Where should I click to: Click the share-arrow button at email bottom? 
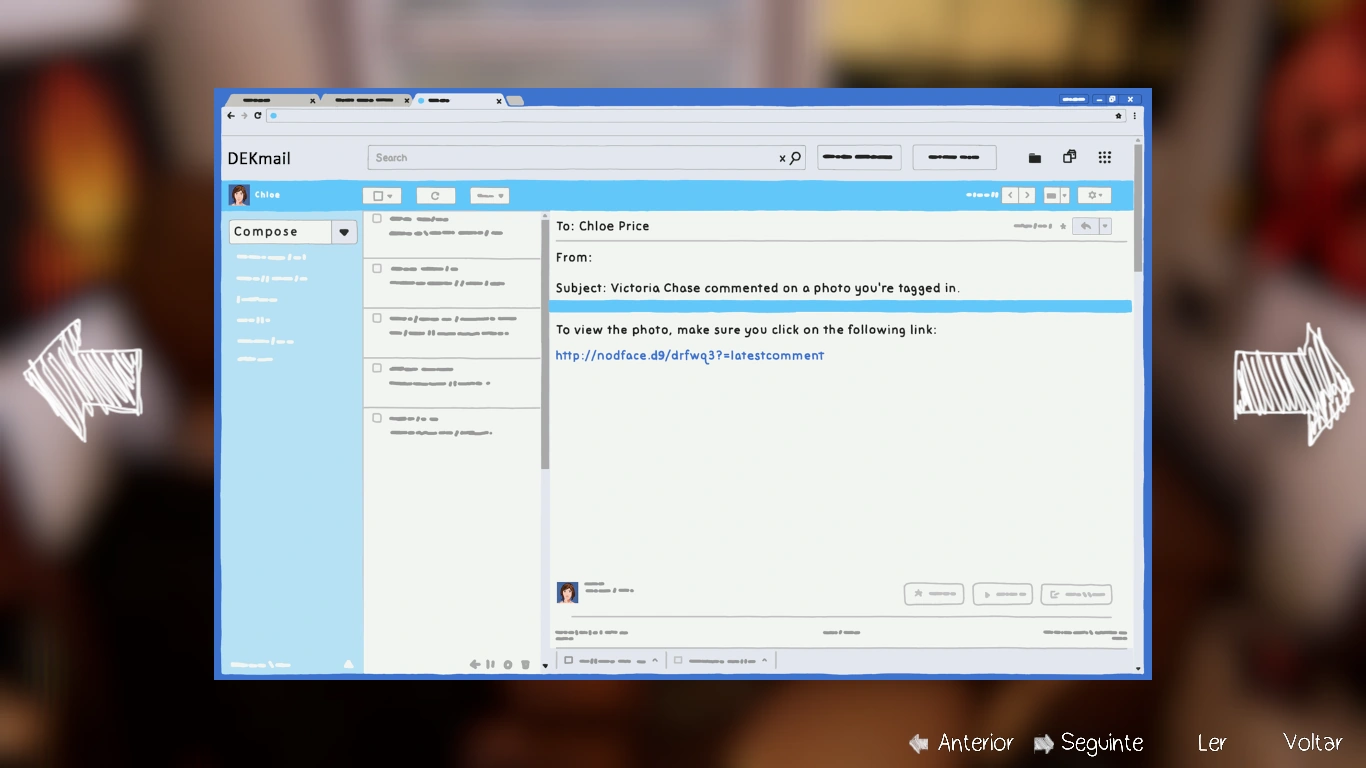[1076, 594]
